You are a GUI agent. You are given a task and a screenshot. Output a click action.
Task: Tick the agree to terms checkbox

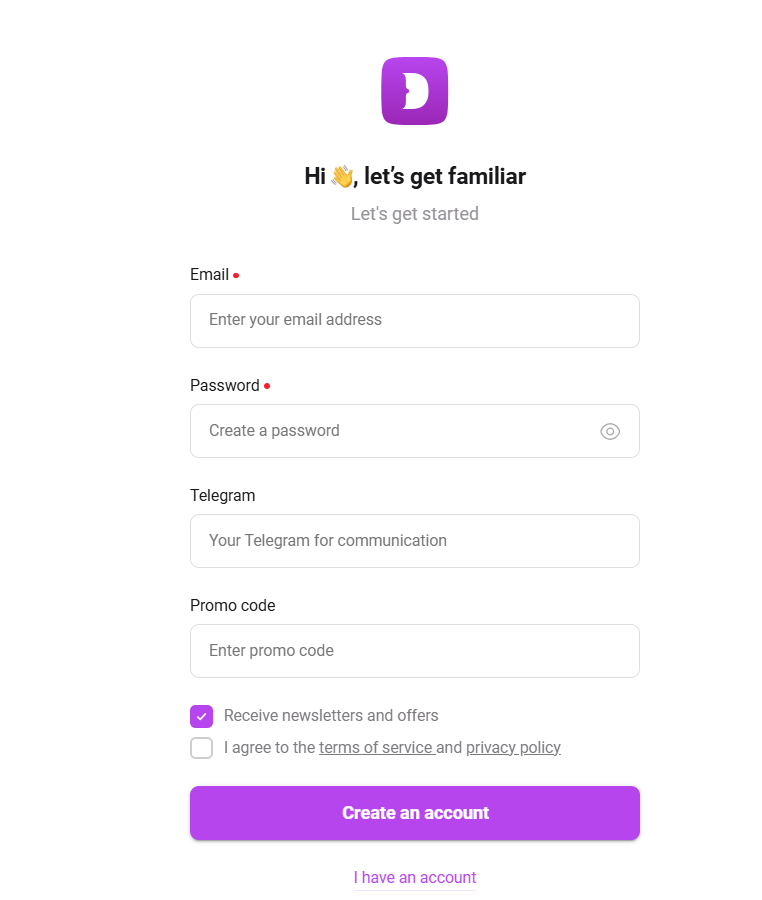[201, 748]
